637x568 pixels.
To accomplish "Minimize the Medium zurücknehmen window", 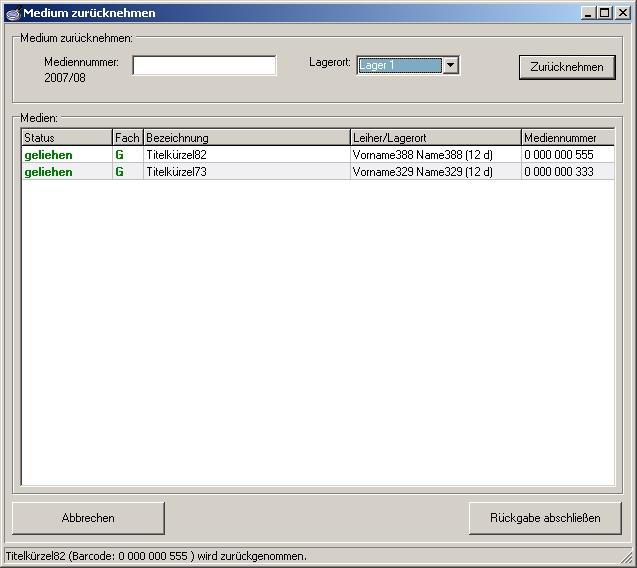I will [x=589, y=13].
